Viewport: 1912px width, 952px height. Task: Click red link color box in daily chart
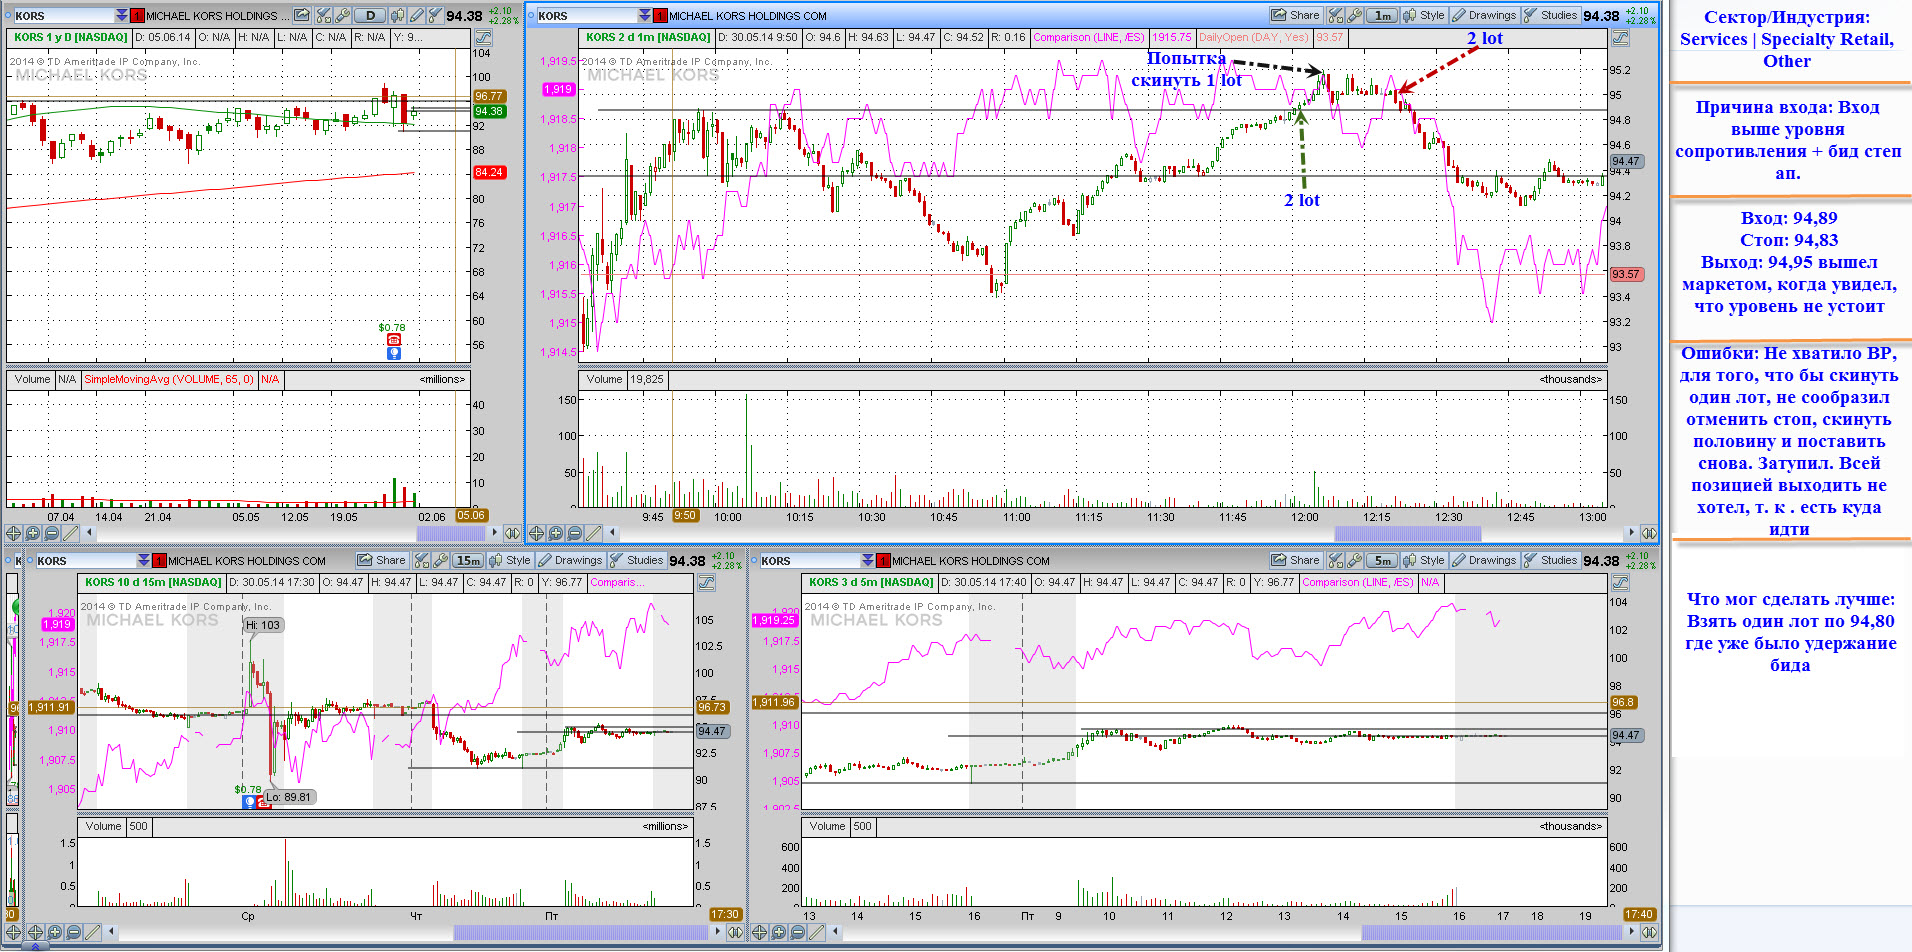tap(137, 15)
